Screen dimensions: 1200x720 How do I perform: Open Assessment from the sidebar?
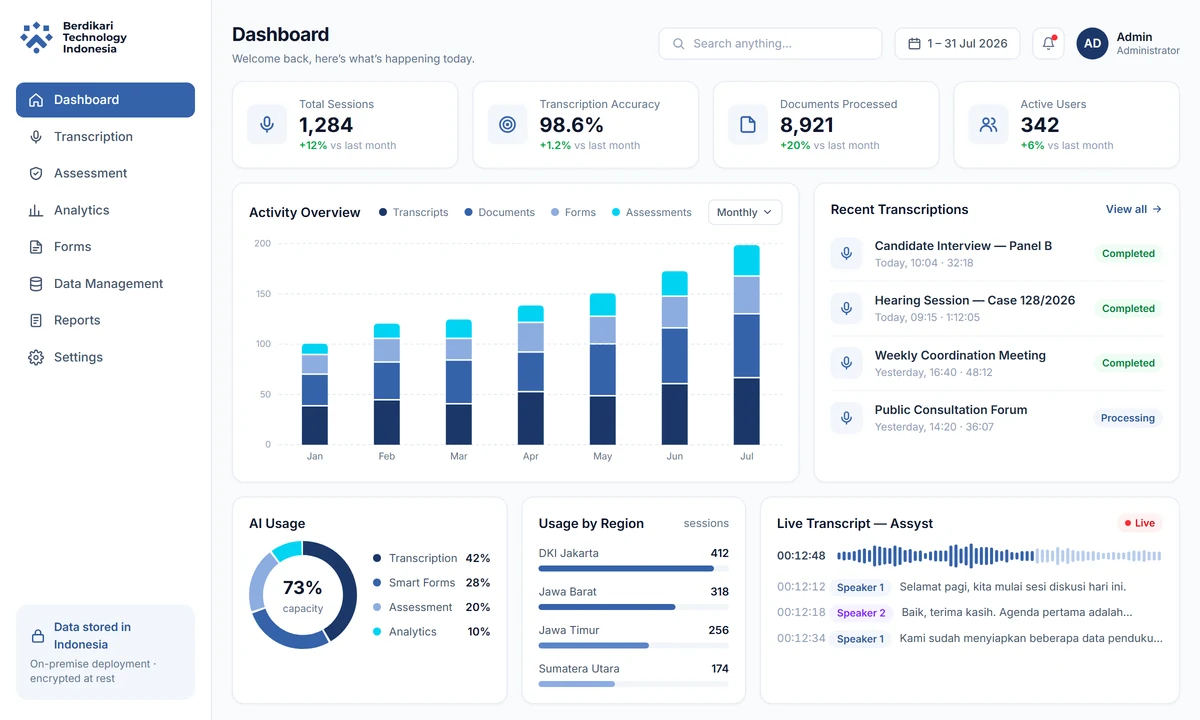click(x=105, y=173)
